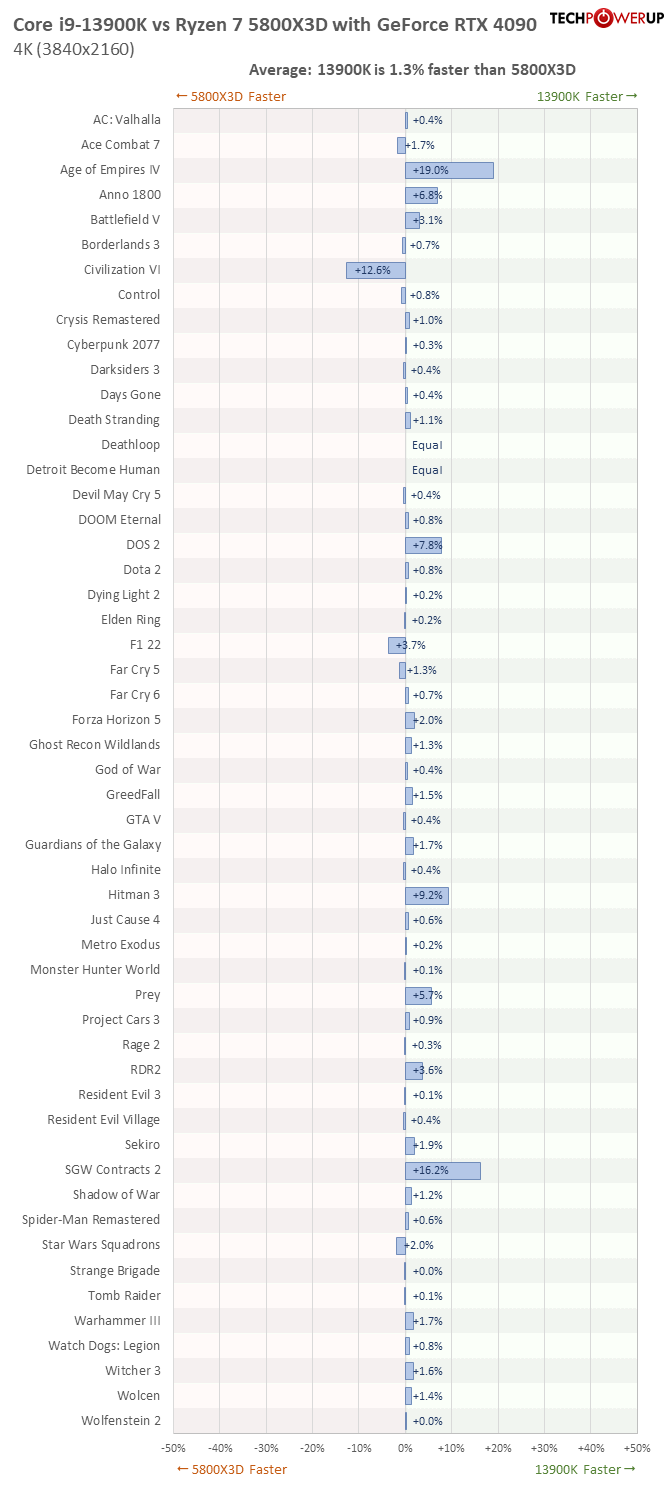
Task: Click the Hitman 3 +9.2% bar
Action: pos(427,895)
